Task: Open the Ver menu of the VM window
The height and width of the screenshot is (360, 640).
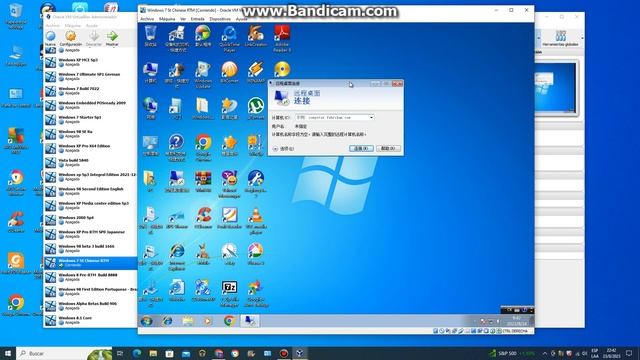Action: click(183, 19)
